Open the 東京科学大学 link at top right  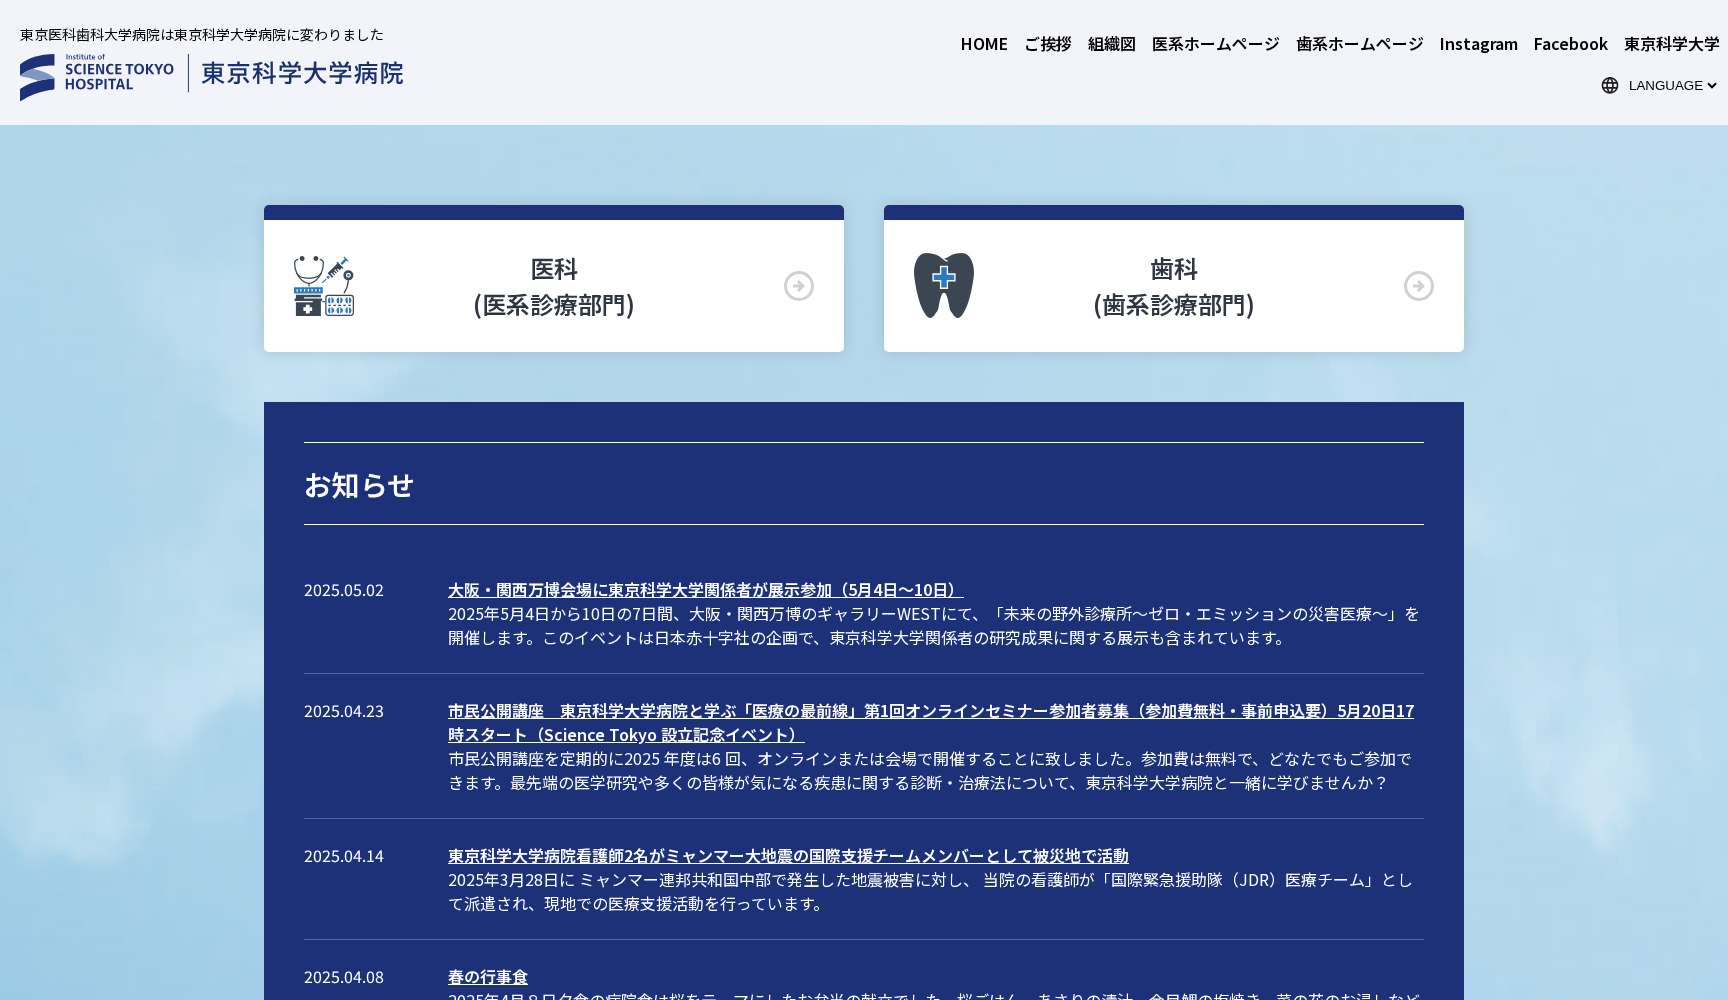click(x=1670, y=43)
